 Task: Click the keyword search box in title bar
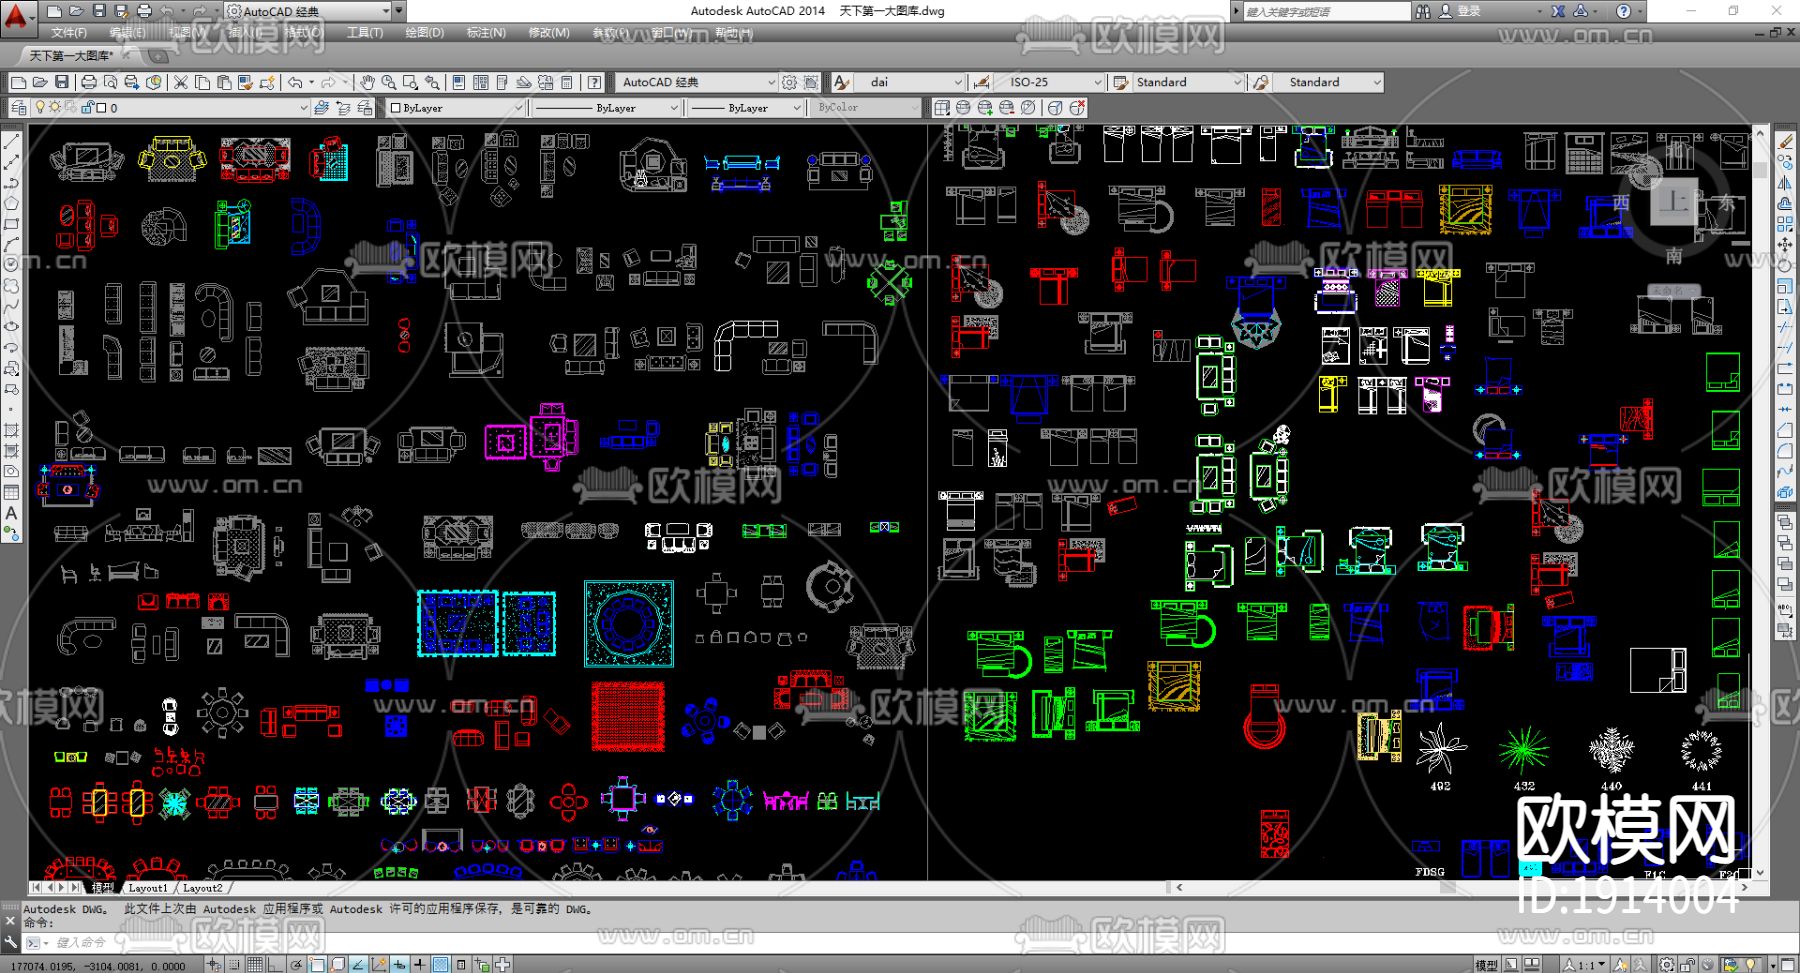(1325, 11)
